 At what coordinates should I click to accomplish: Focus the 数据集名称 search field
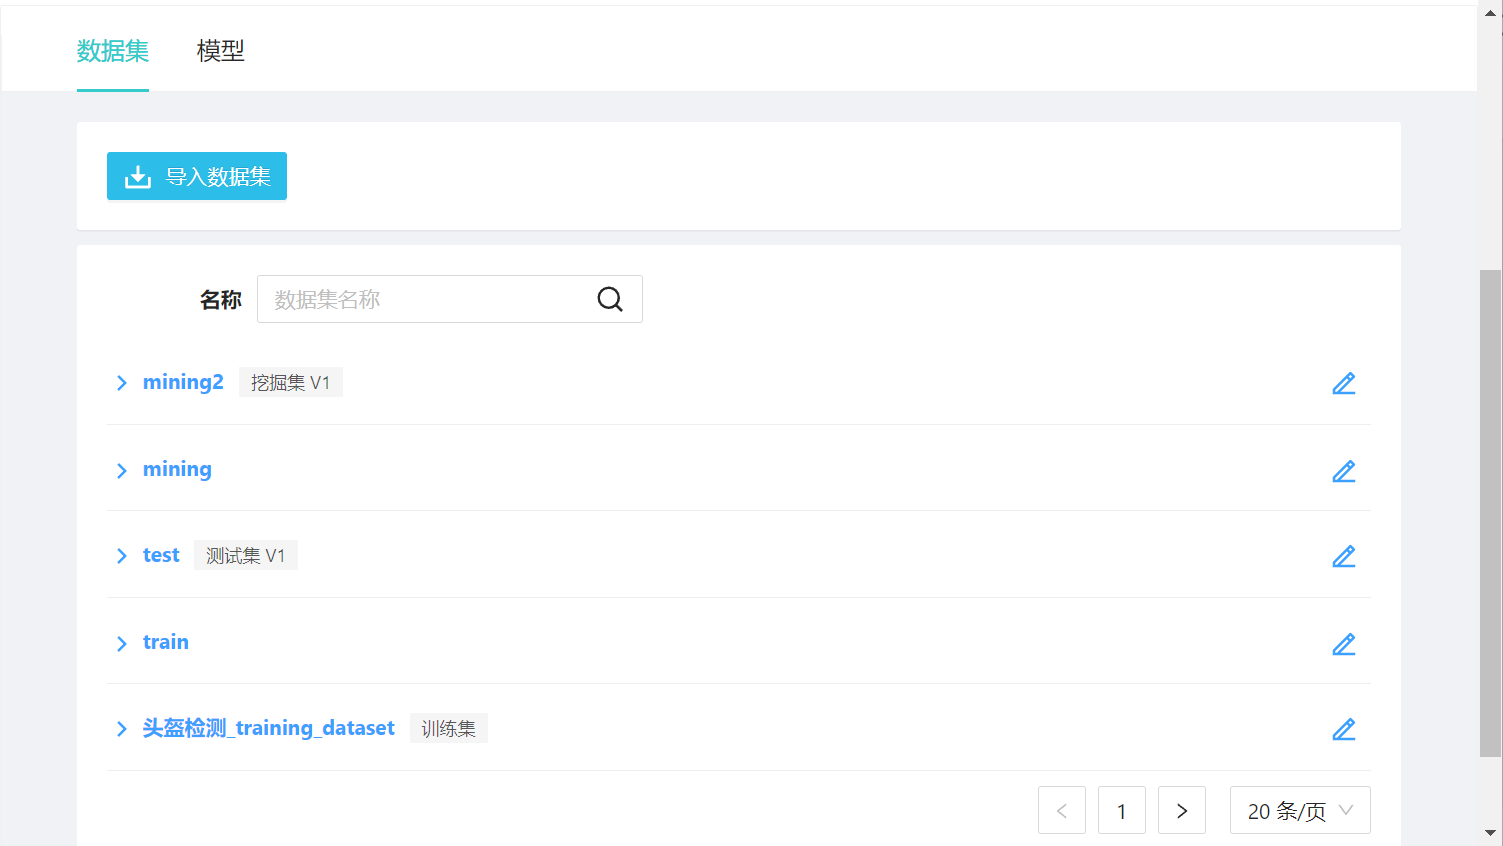coord(450,299)
